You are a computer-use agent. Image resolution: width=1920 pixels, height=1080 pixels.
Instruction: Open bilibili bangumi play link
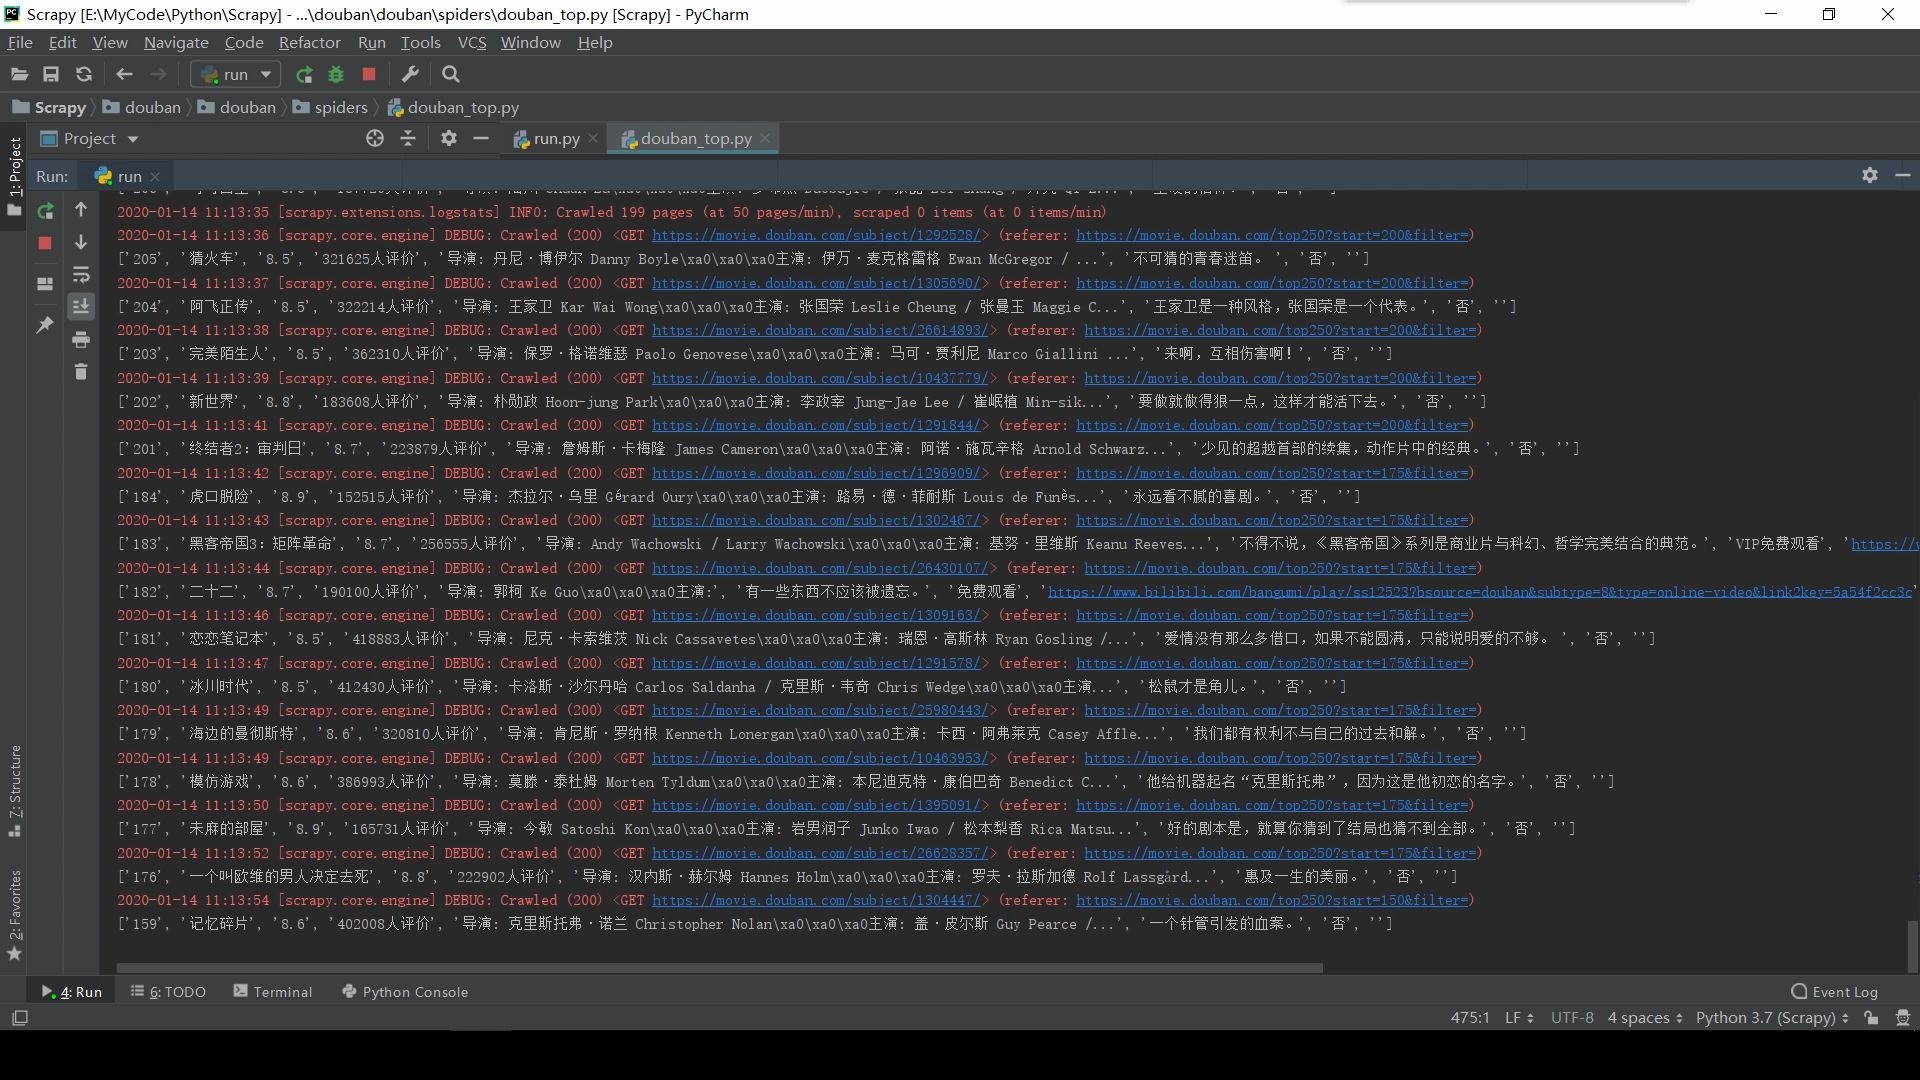point(1480,592)
